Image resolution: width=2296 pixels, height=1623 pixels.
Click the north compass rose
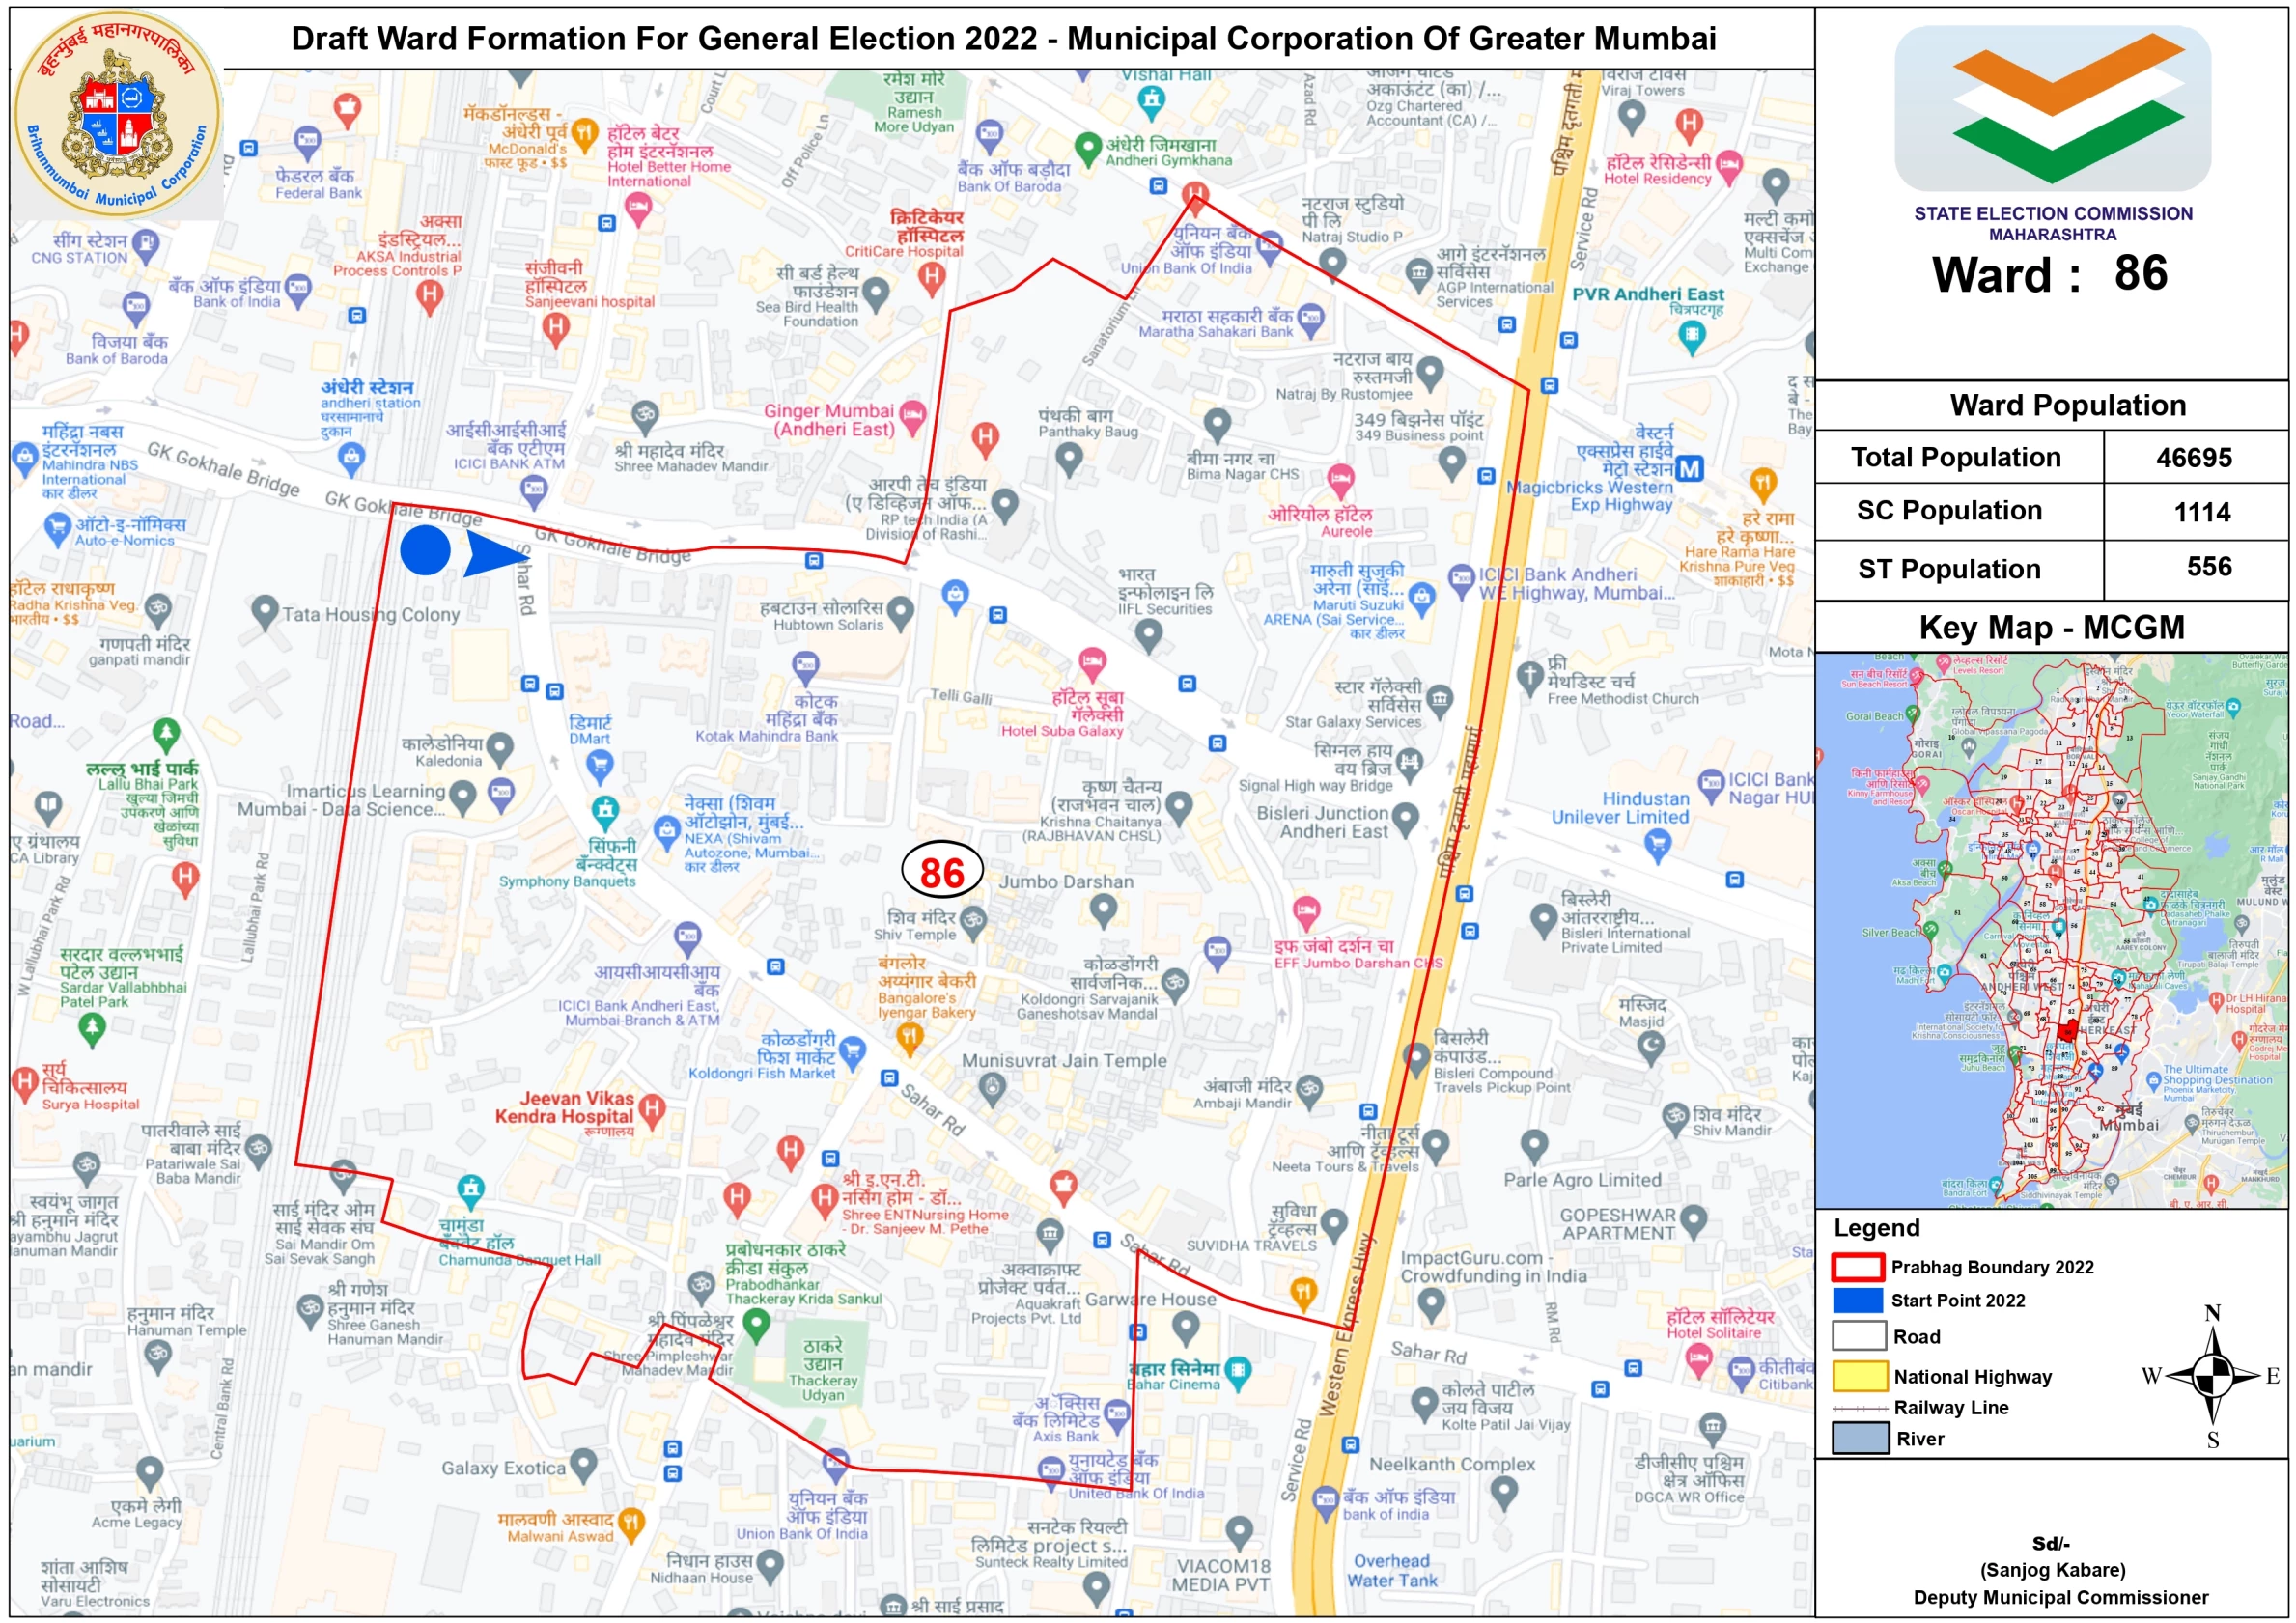[x=2213, y=1376]
